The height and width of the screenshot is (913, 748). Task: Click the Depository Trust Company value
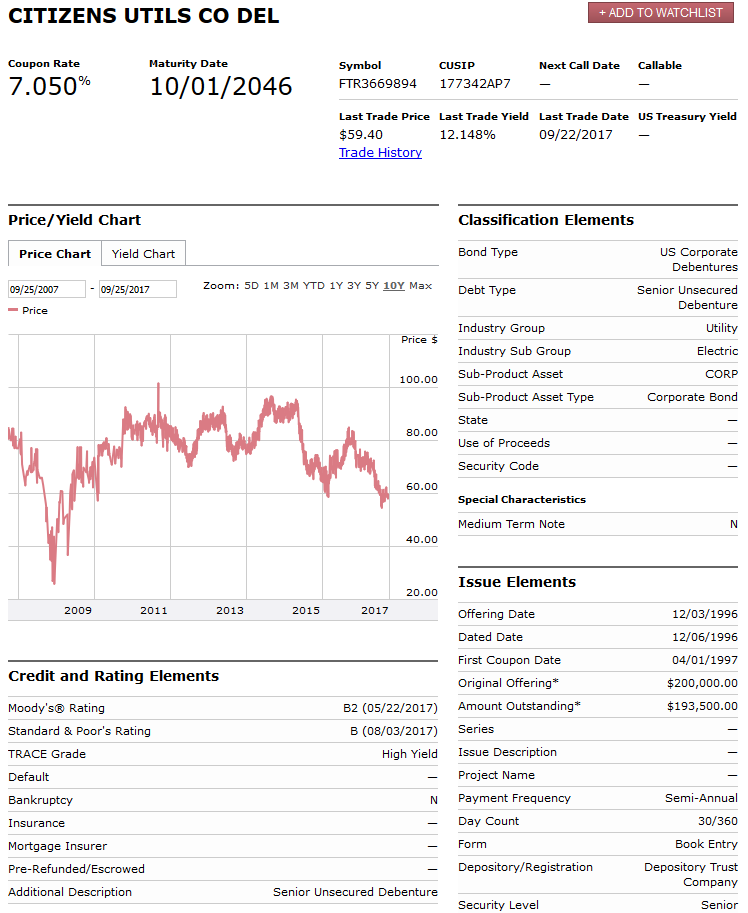click(x=691, y=875)
